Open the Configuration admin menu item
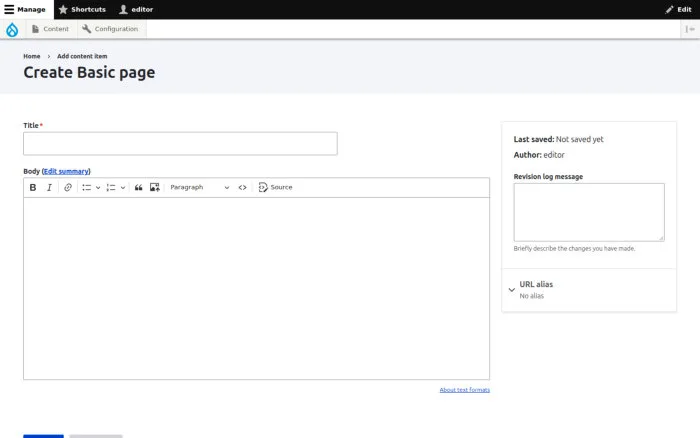Screen dimensions: 700x438 click(110, 29)
